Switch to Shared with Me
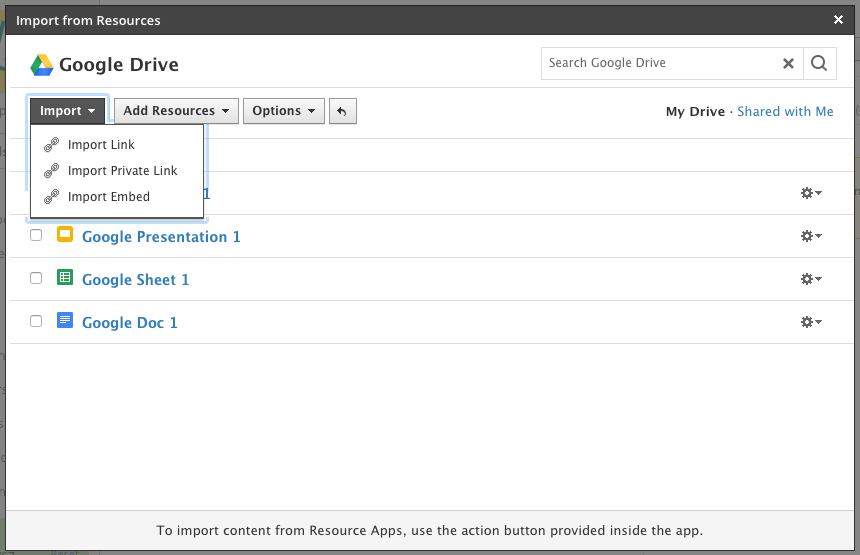Image resolution: width=860 pixels, height=555 pixels. [785, 111]
